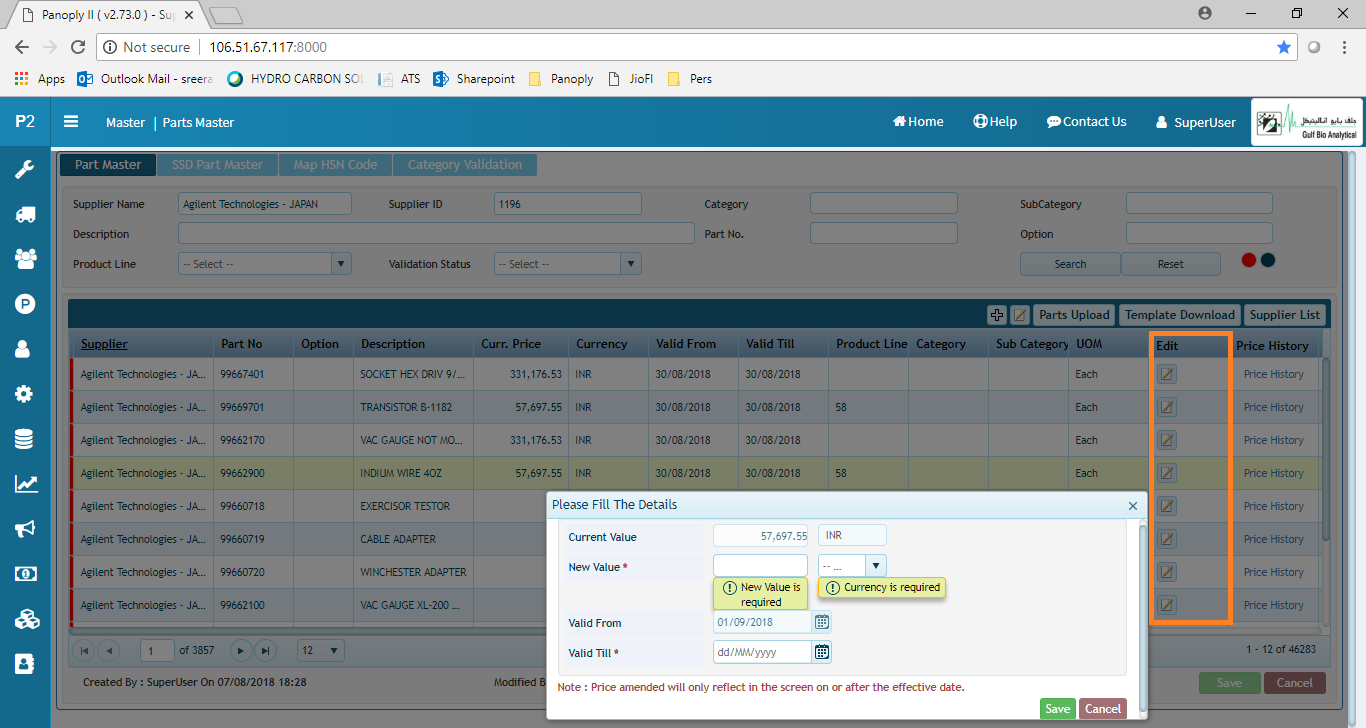Viewport: 1366px width, 728px height.
Task: Open the SuperUser account menu
Action: point(1195,122)
